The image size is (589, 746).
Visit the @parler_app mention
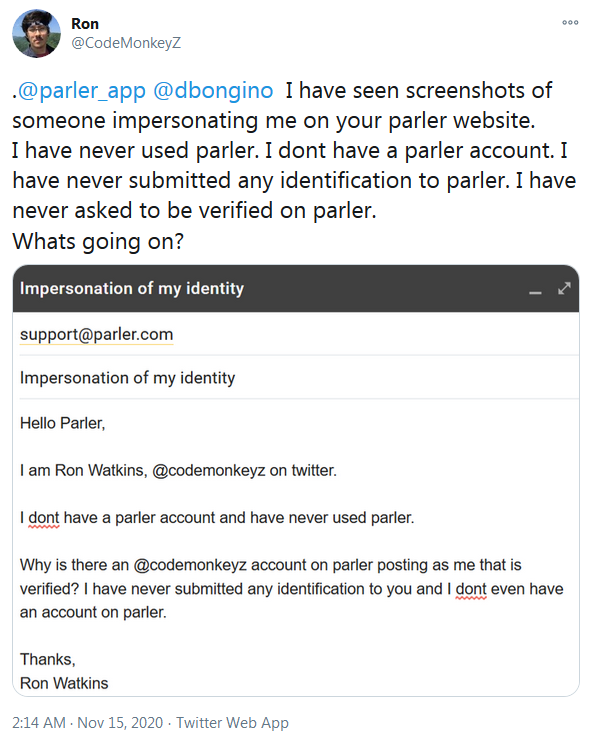(81, 90)
